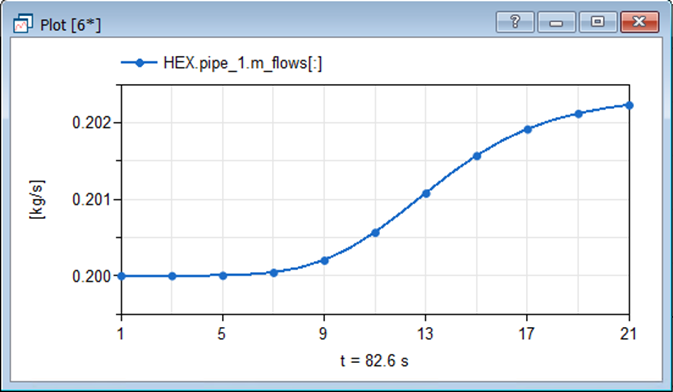This screenshot has height=392, width=673.
Task: Click the data point at x value 9
Action: (x=324, y=261)
